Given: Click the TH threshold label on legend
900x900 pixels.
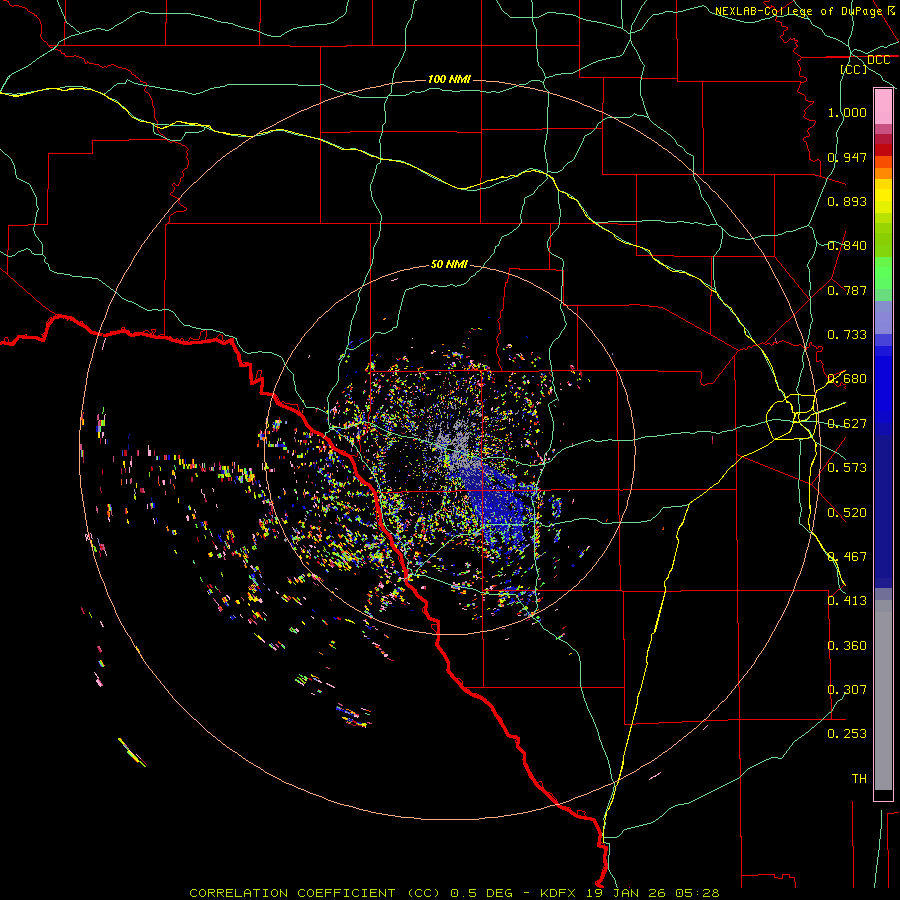Looking at the screenshot, I should [x=859, y=779].
